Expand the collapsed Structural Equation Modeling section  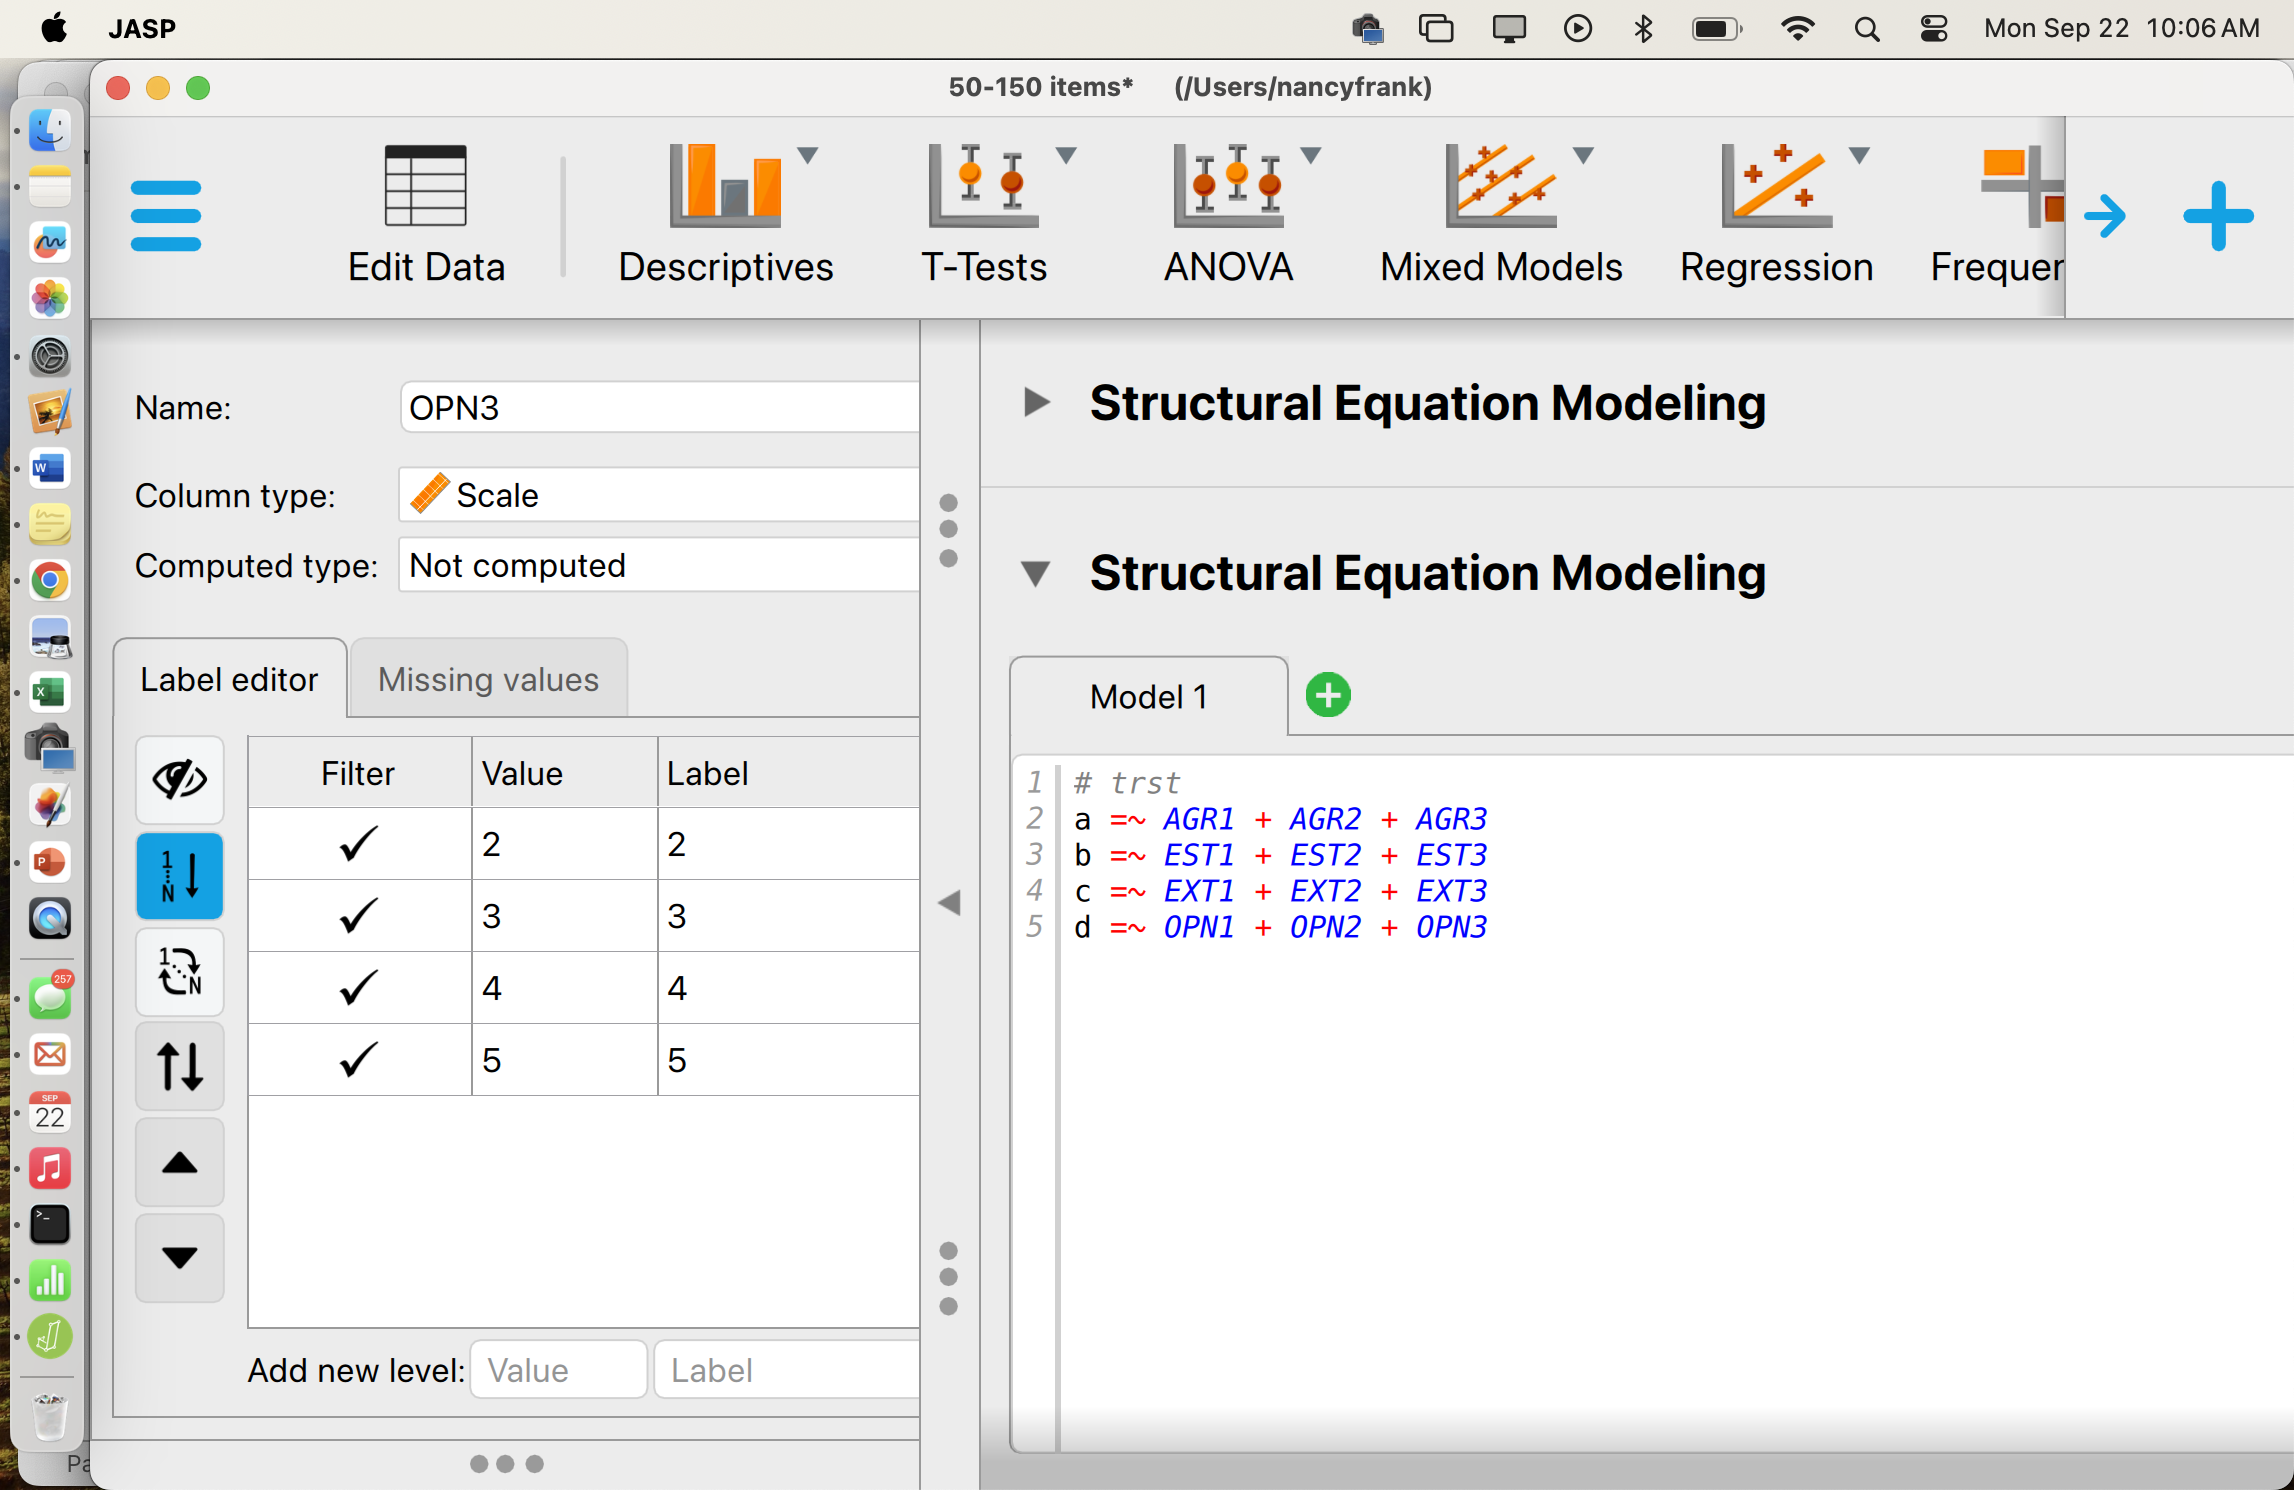tap(1037, 403)
